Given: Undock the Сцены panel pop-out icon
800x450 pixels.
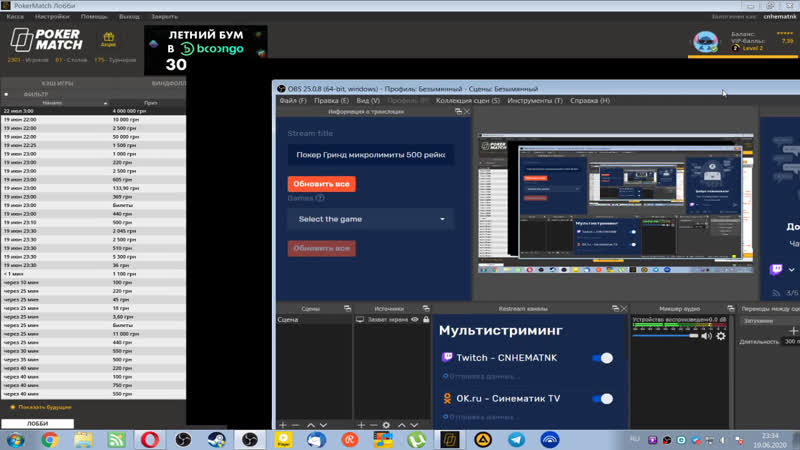Looking at the screenshot, I should click(x=347, y=308).
